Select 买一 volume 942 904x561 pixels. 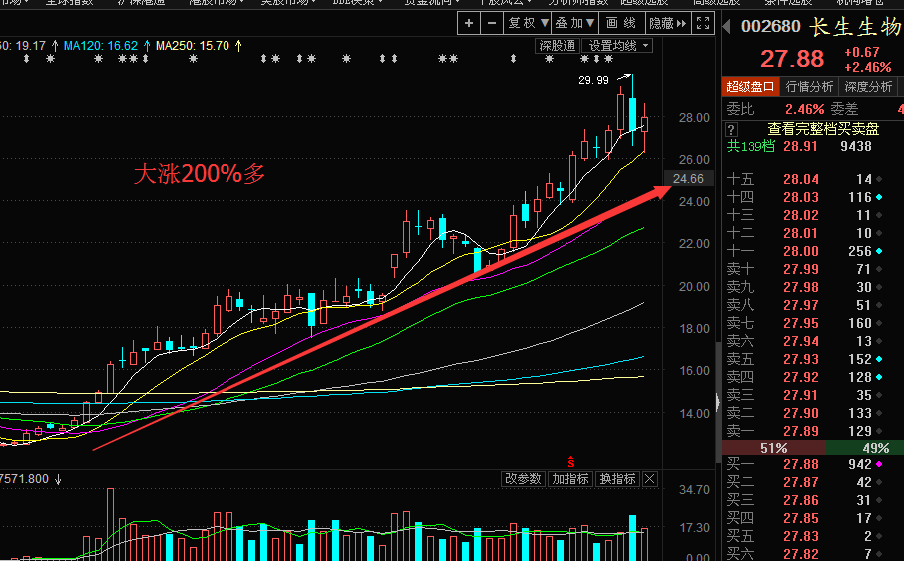(x=860, y=464)
